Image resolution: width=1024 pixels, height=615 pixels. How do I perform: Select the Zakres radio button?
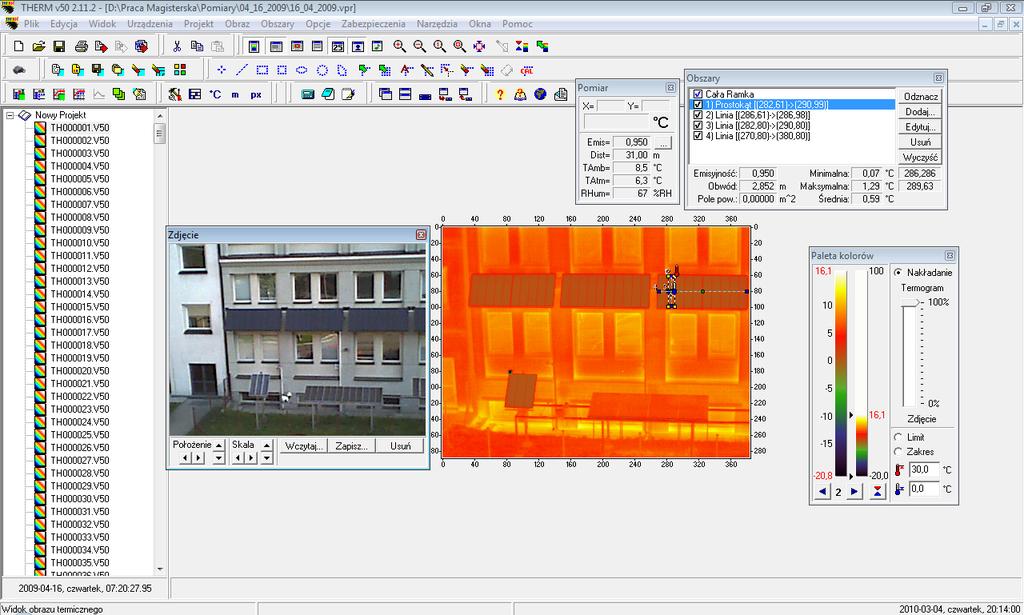(898, 451)
